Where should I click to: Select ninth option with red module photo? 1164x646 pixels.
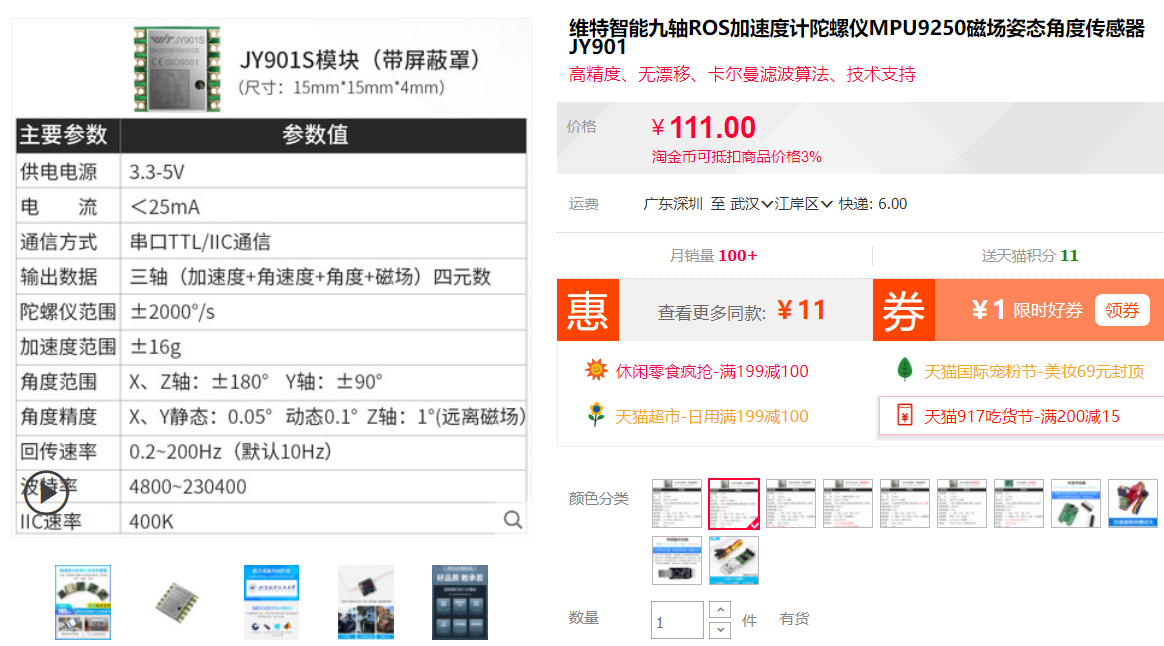coord(1133,503)
